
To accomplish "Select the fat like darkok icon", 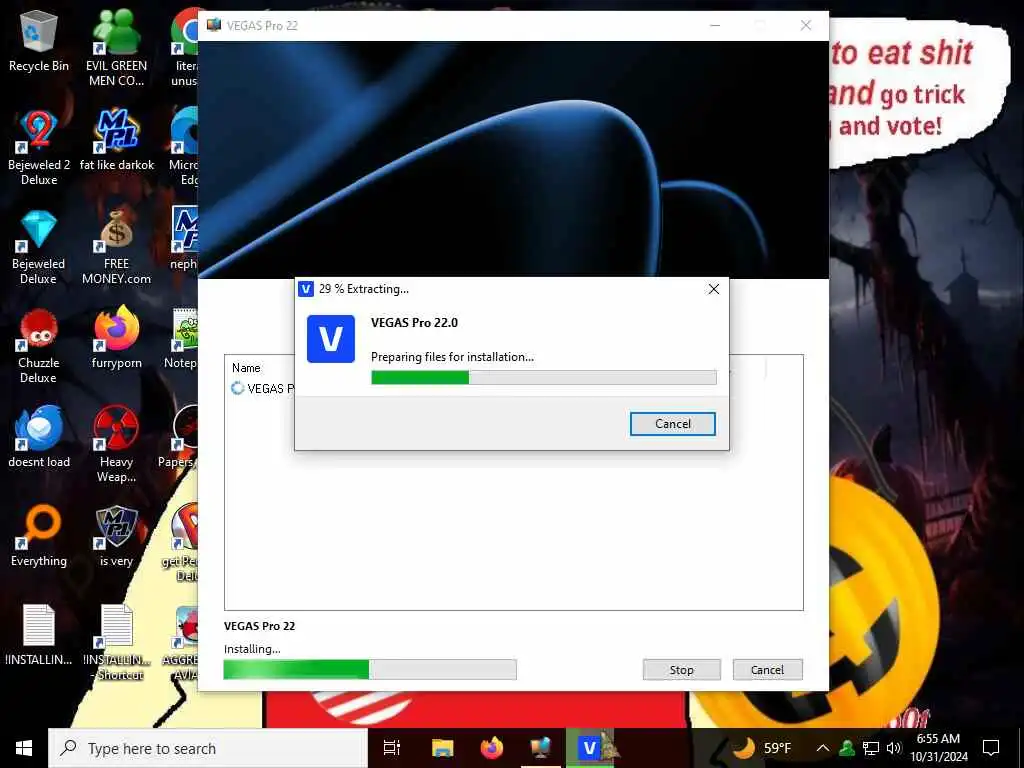I will [116, 140].
